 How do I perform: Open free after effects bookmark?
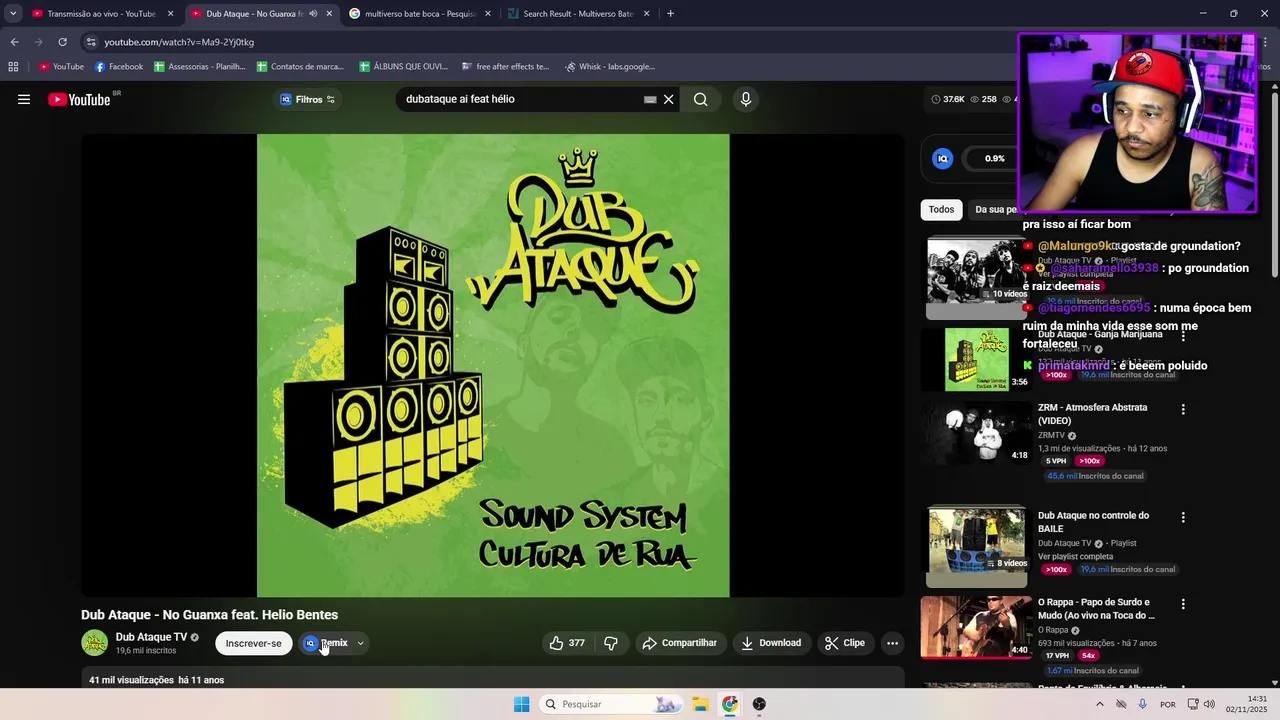tap(506, 67)
